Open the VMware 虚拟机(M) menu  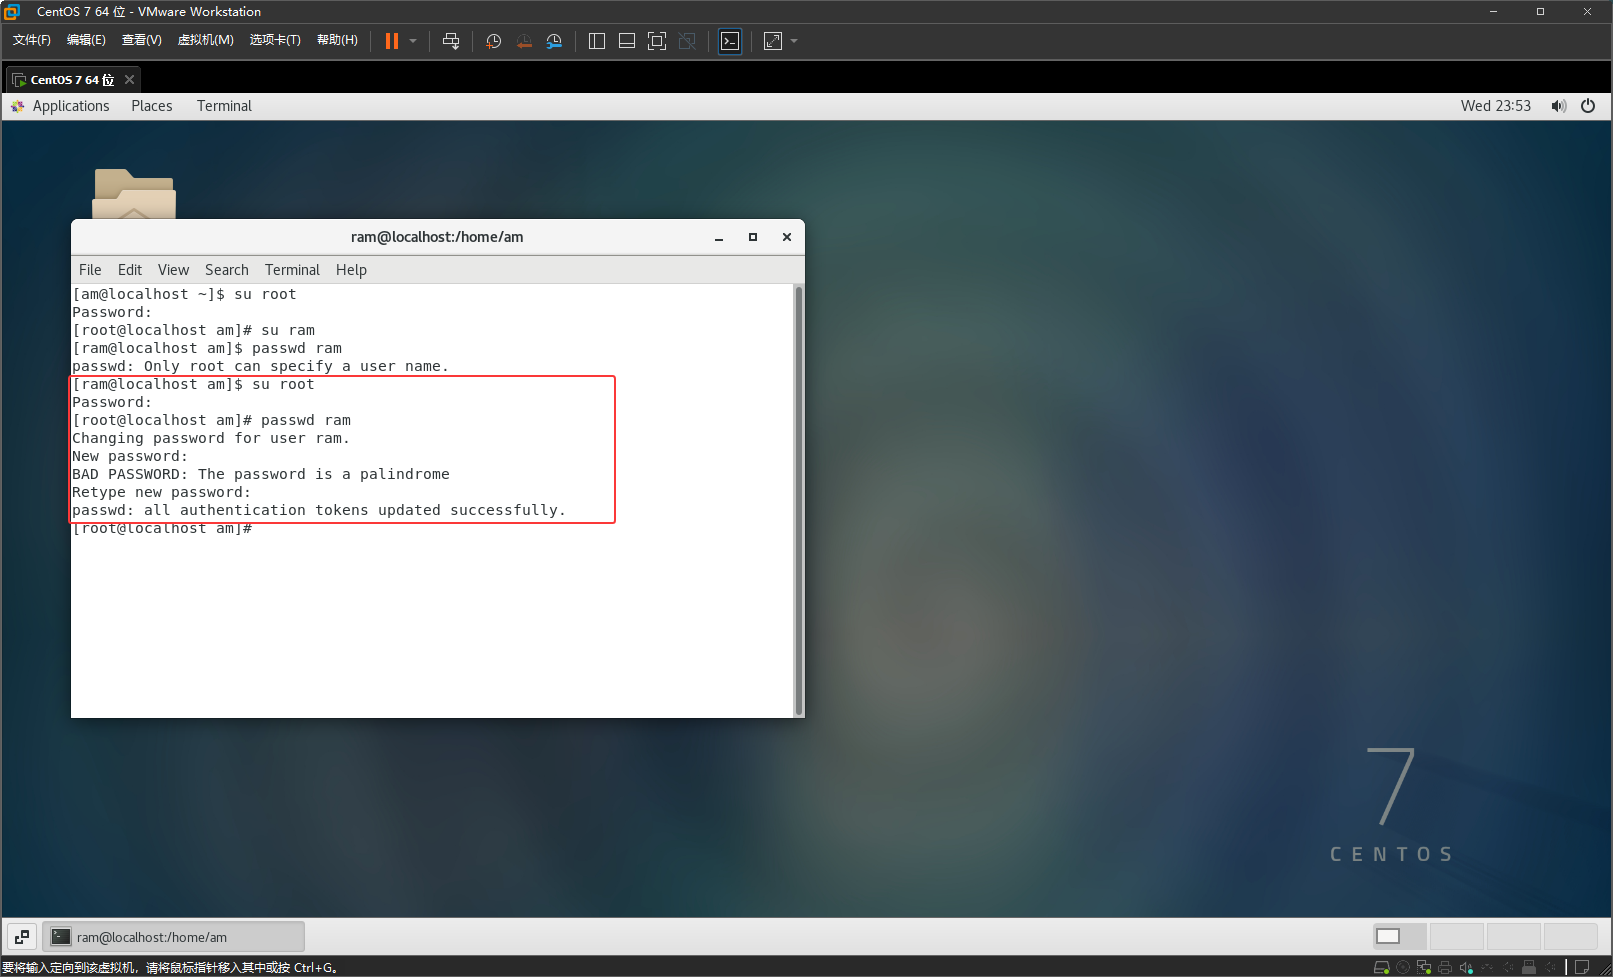tap(205, 40)
